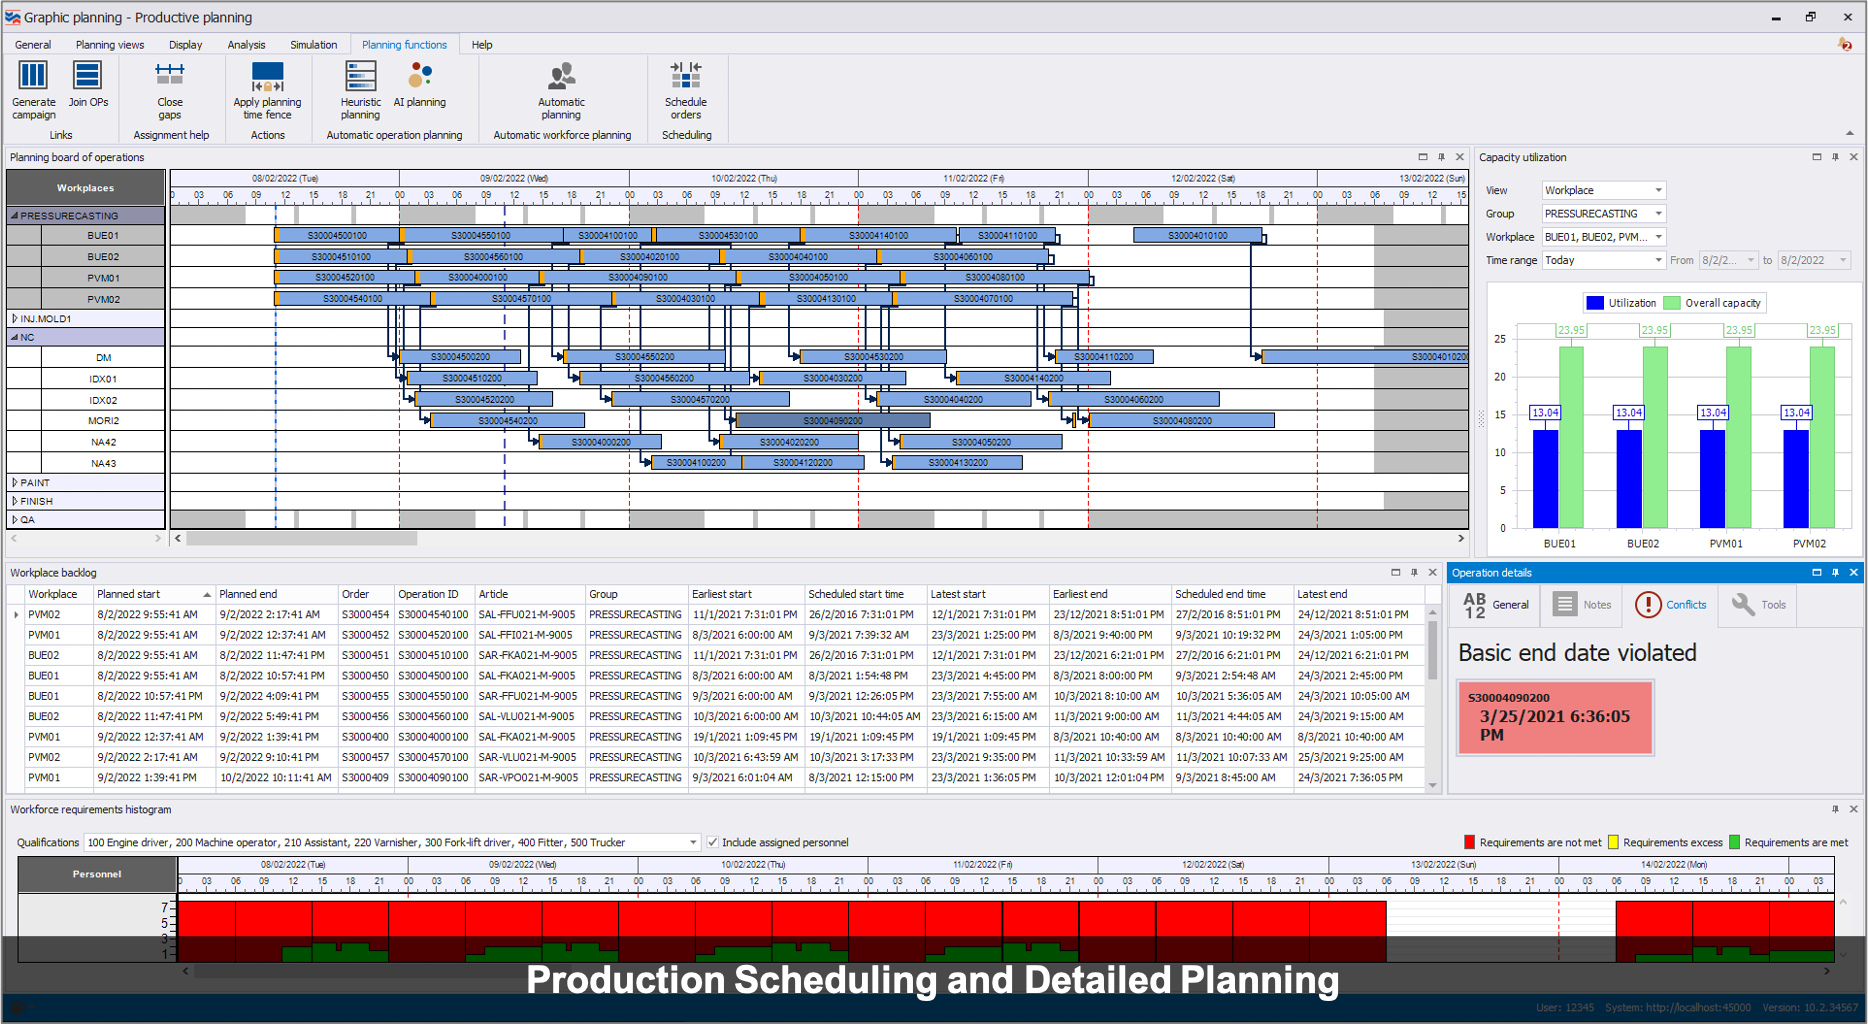Image resolution: width=1868 pixels, height=1027 pixels.
Task: Open the Notes tab in Operation details
Action: (x=1582, y=605)
